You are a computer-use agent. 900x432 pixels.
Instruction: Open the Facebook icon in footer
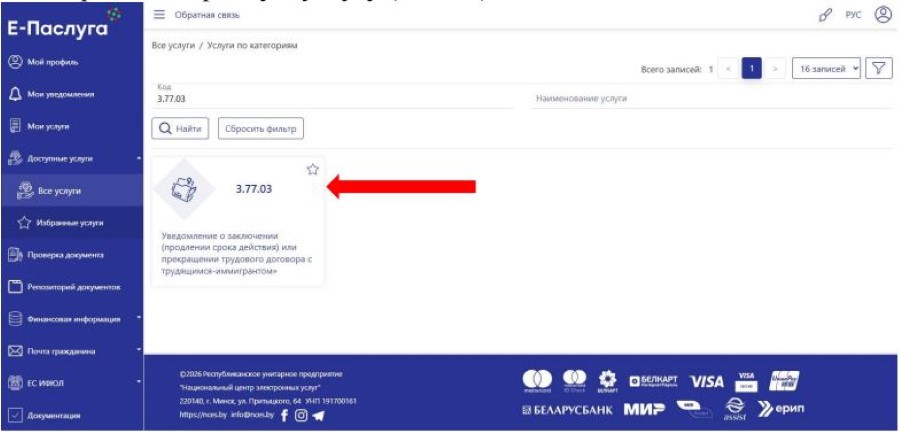coord(284,415)
